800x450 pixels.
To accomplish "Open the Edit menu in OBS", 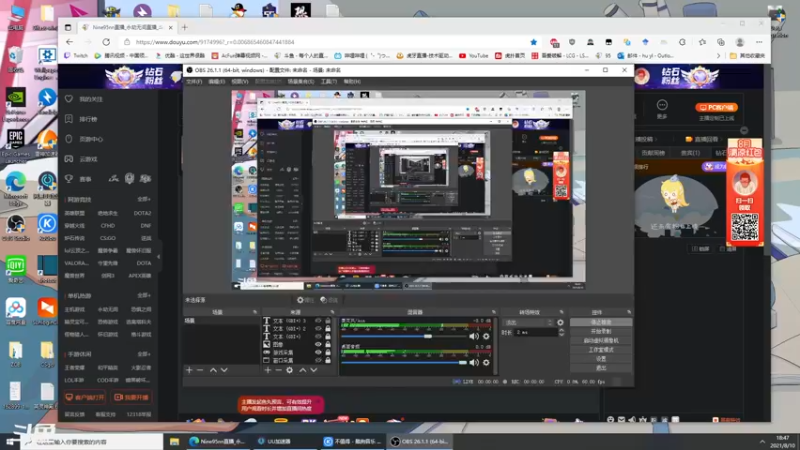I will pyautogui.click(x=216, y=82).
